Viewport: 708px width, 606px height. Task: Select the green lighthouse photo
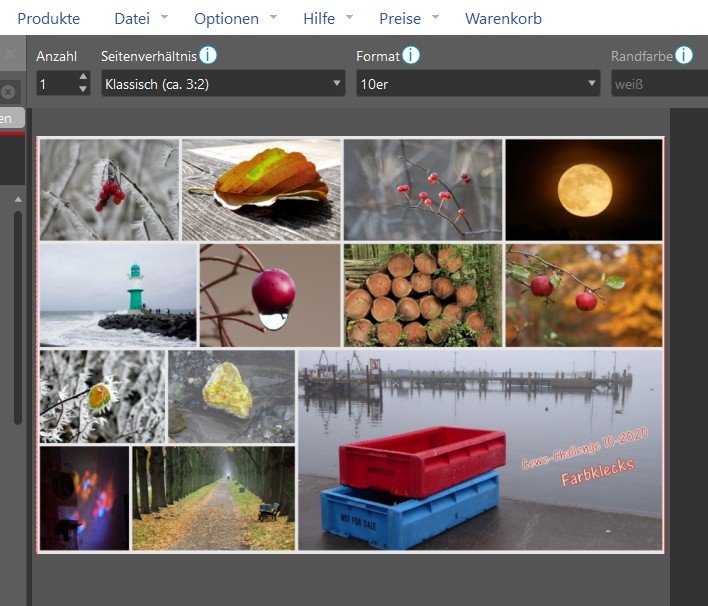tap(118, 295)
